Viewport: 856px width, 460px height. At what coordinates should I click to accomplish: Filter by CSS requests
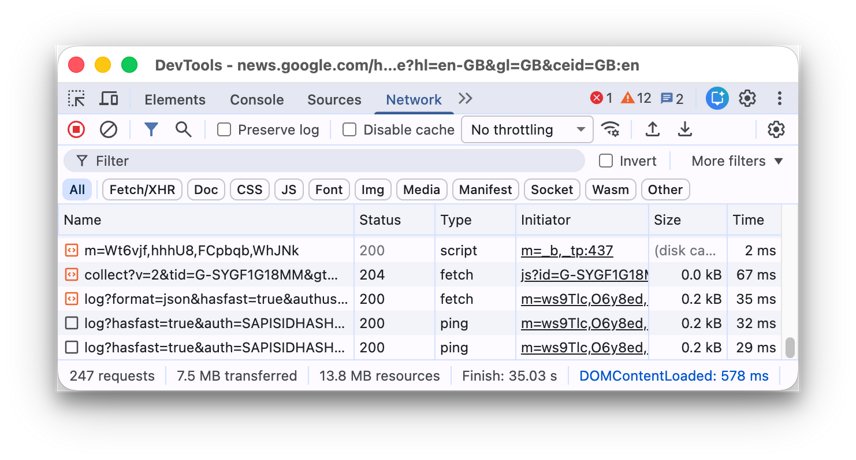click(x=249, y=189)
